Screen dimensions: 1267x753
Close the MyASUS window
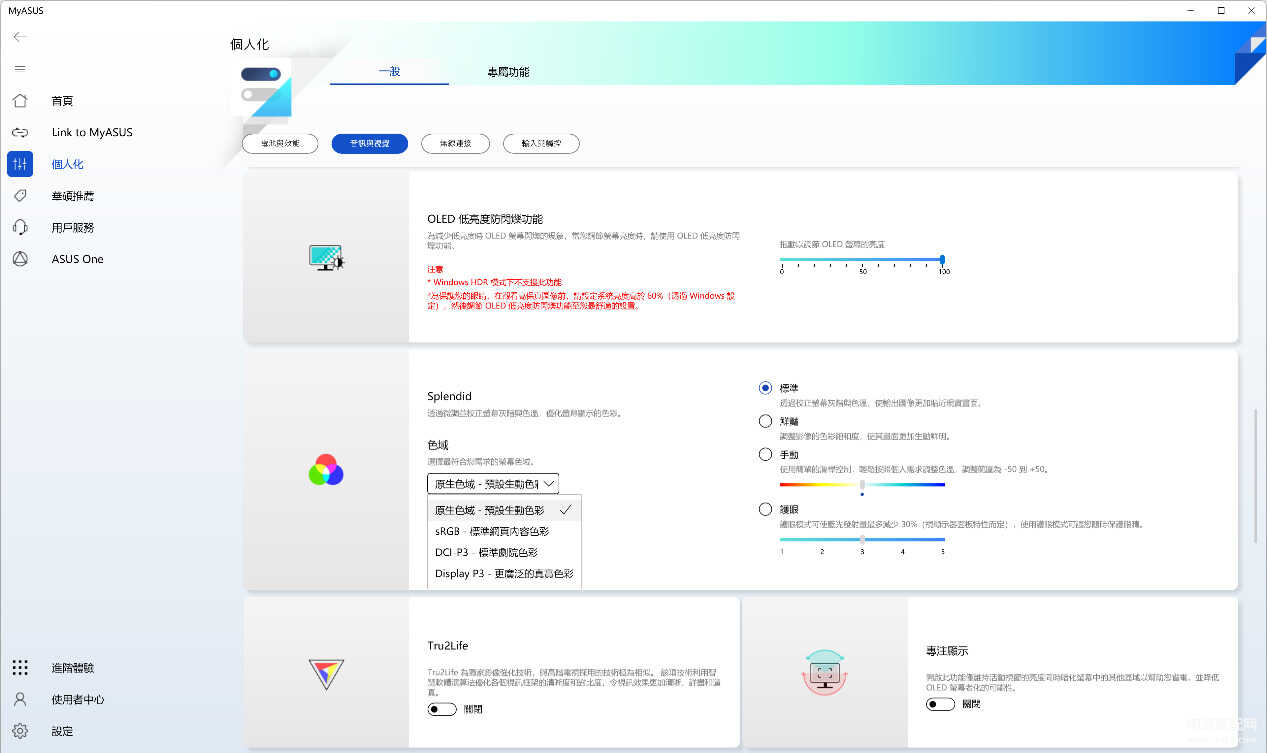click(x=1249, y=10)
